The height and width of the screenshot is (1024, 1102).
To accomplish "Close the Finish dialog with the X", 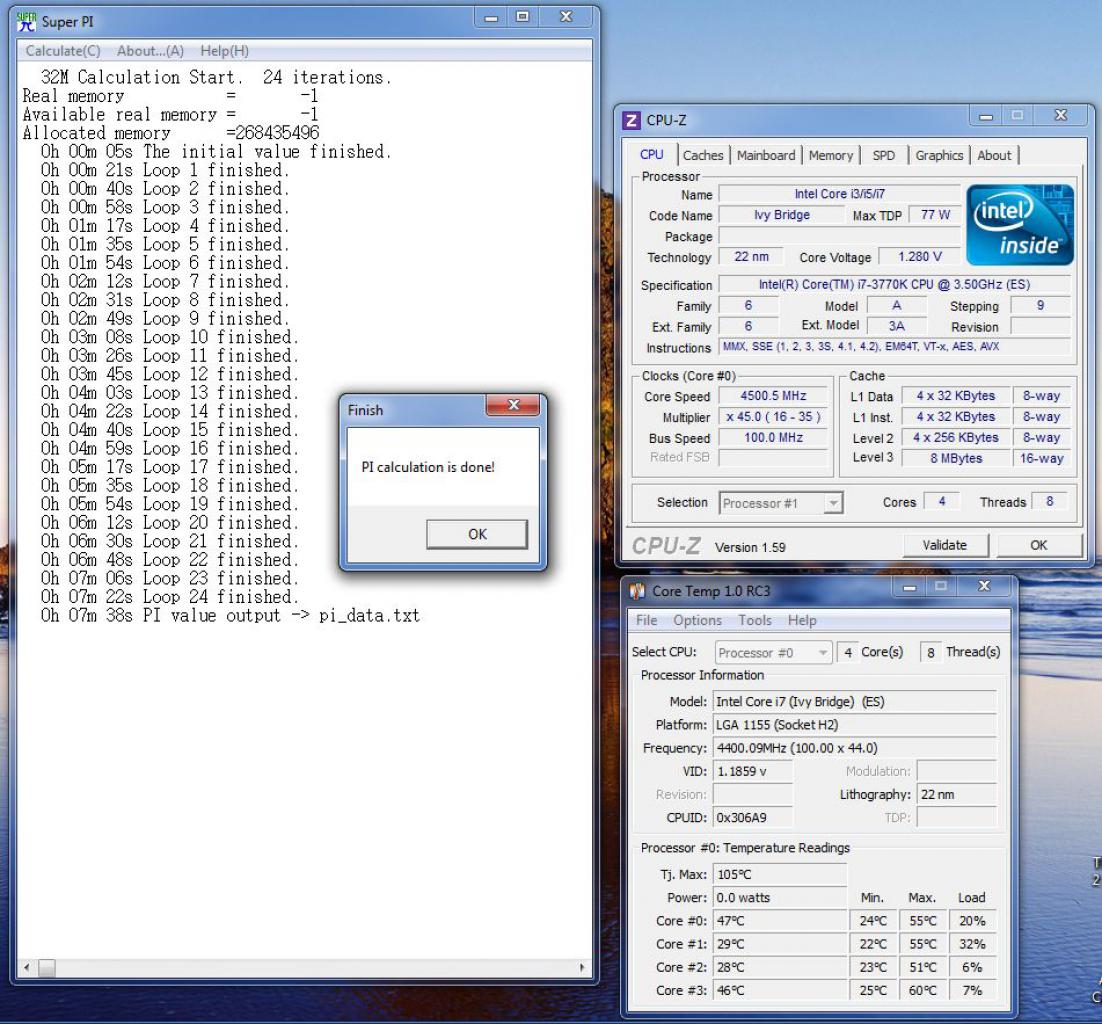I will (513, 405).
